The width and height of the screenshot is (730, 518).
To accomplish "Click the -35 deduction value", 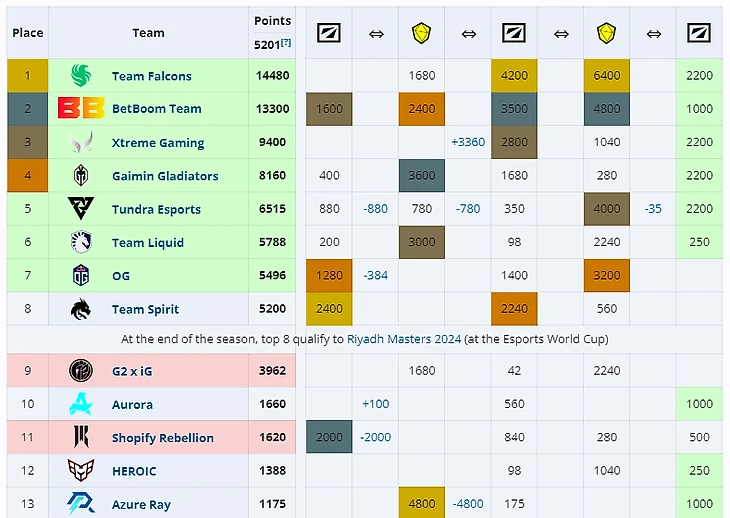I will tap(653, 209).
